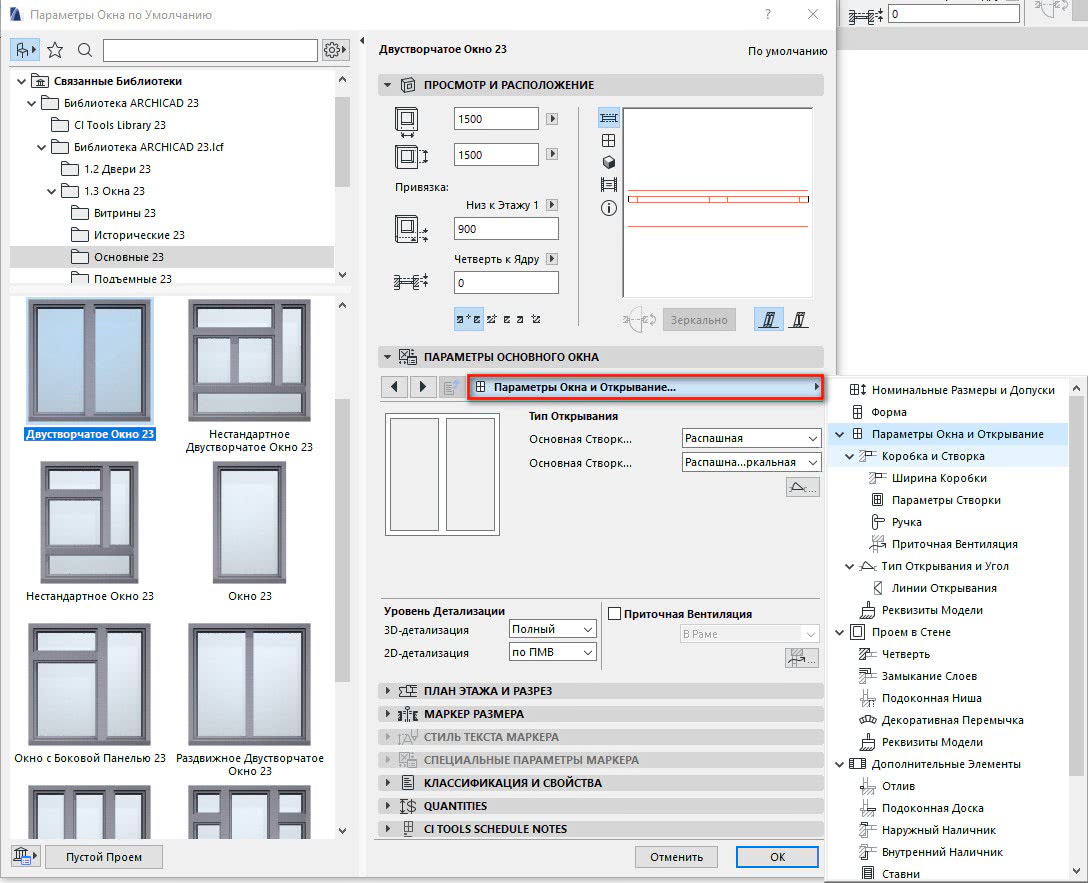Enable Приточная Вентиляция checkbox

(615, 614)
